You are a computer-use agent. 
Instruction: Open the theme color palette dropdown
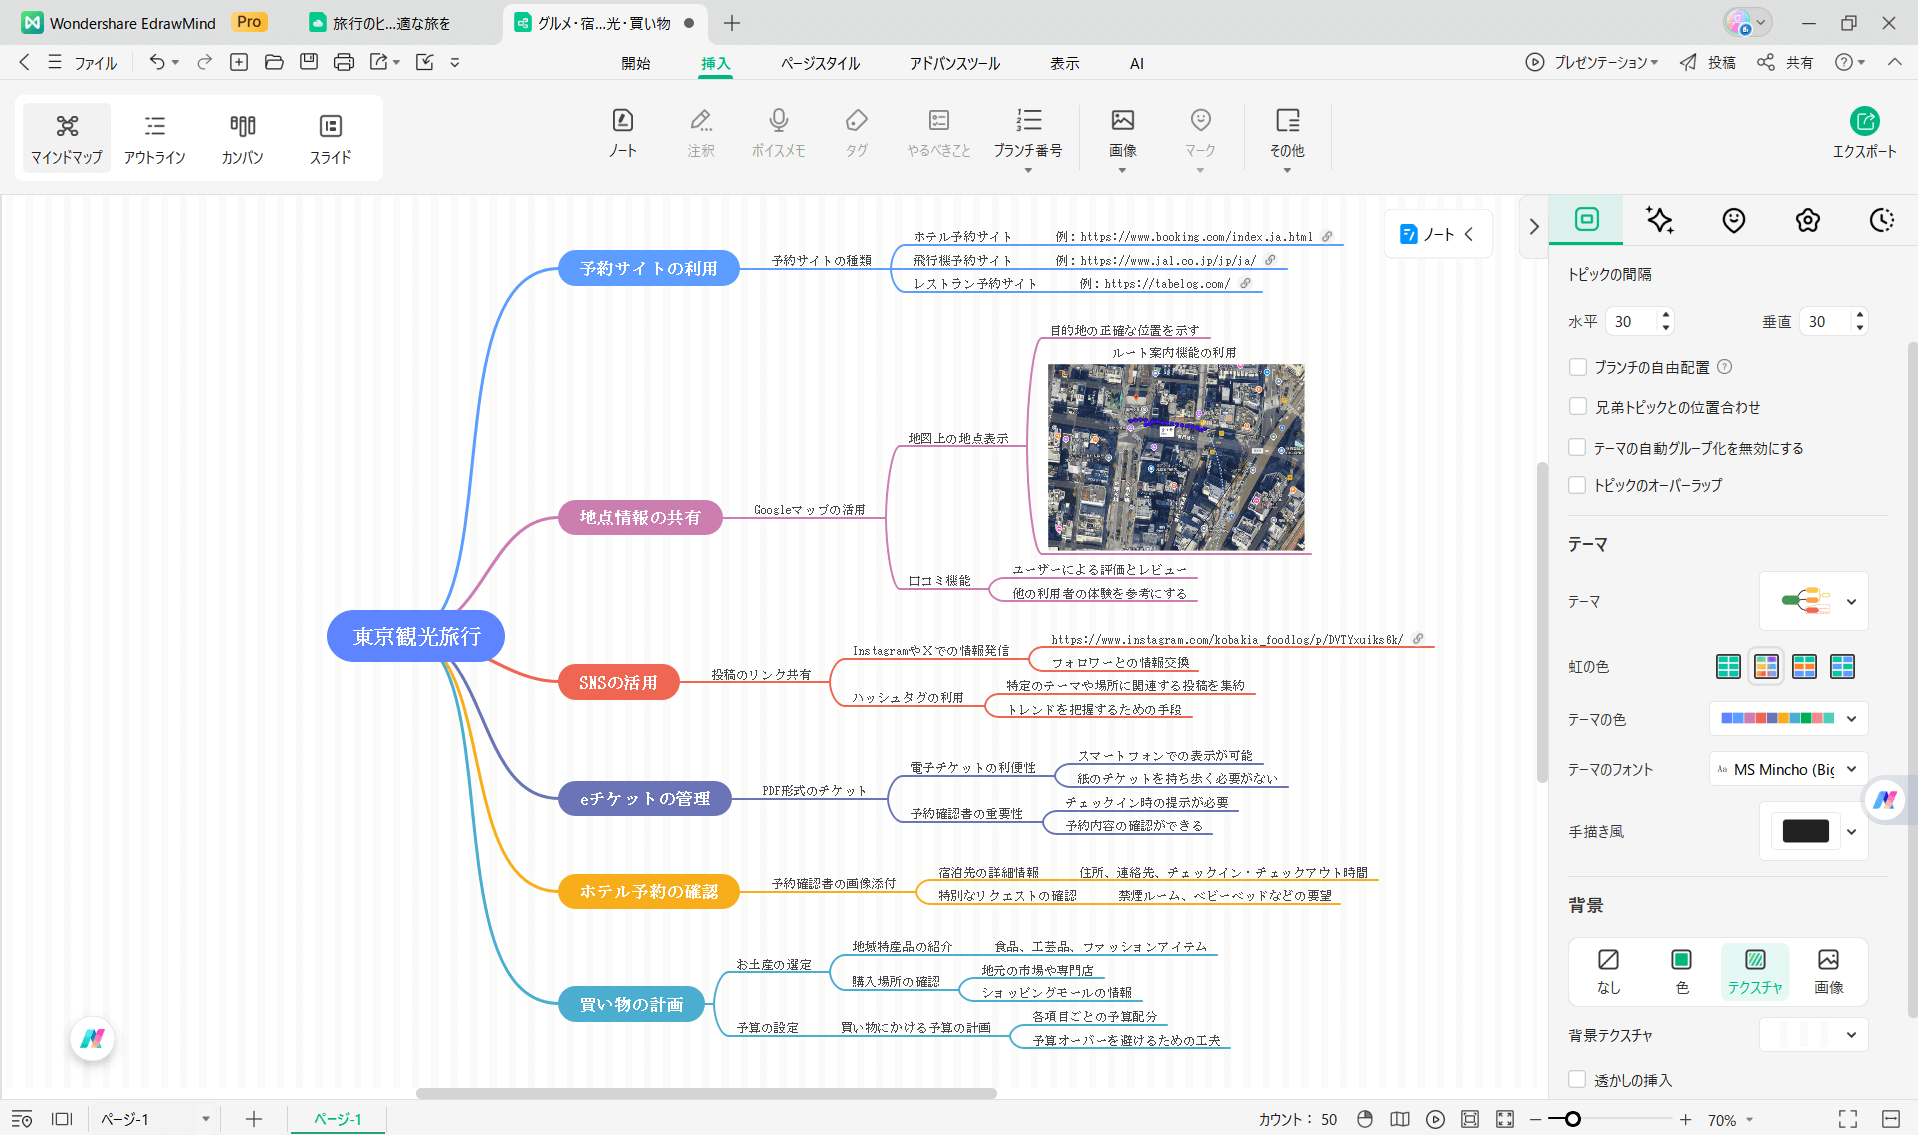point(1850,718)
